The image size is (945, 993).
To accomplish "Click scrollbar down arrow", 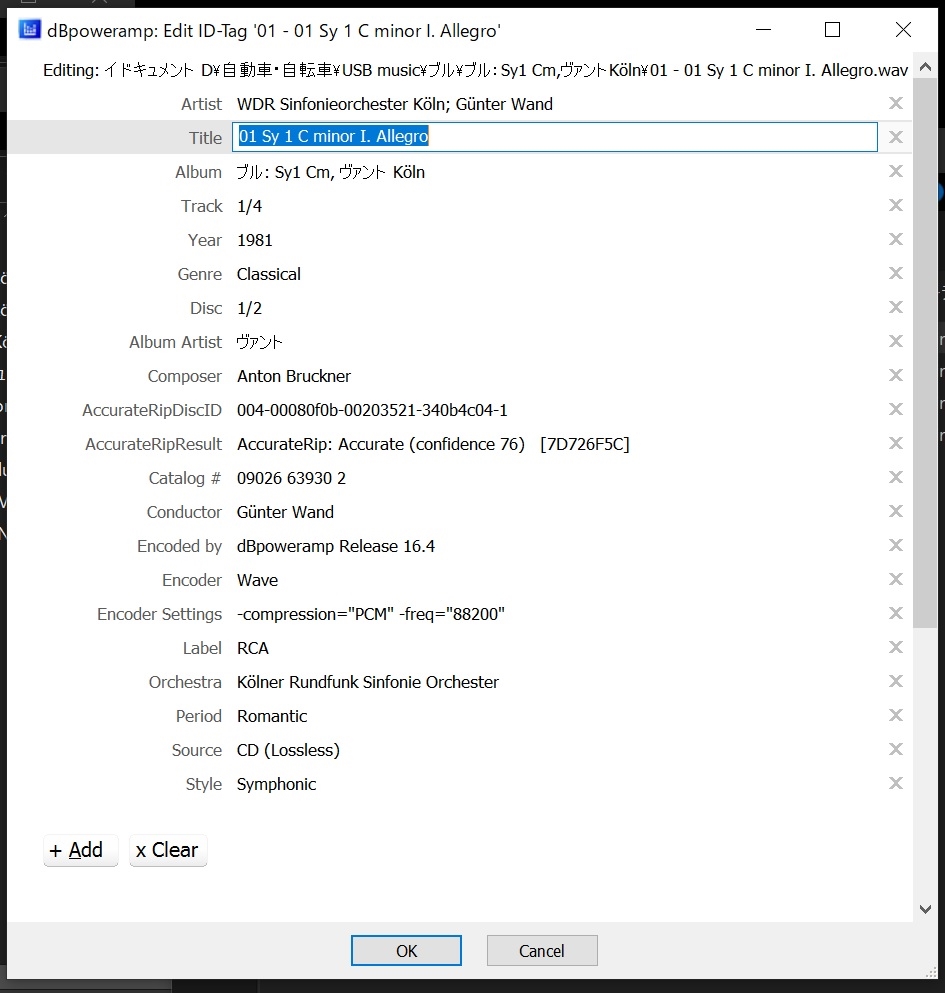I will 925,909.
